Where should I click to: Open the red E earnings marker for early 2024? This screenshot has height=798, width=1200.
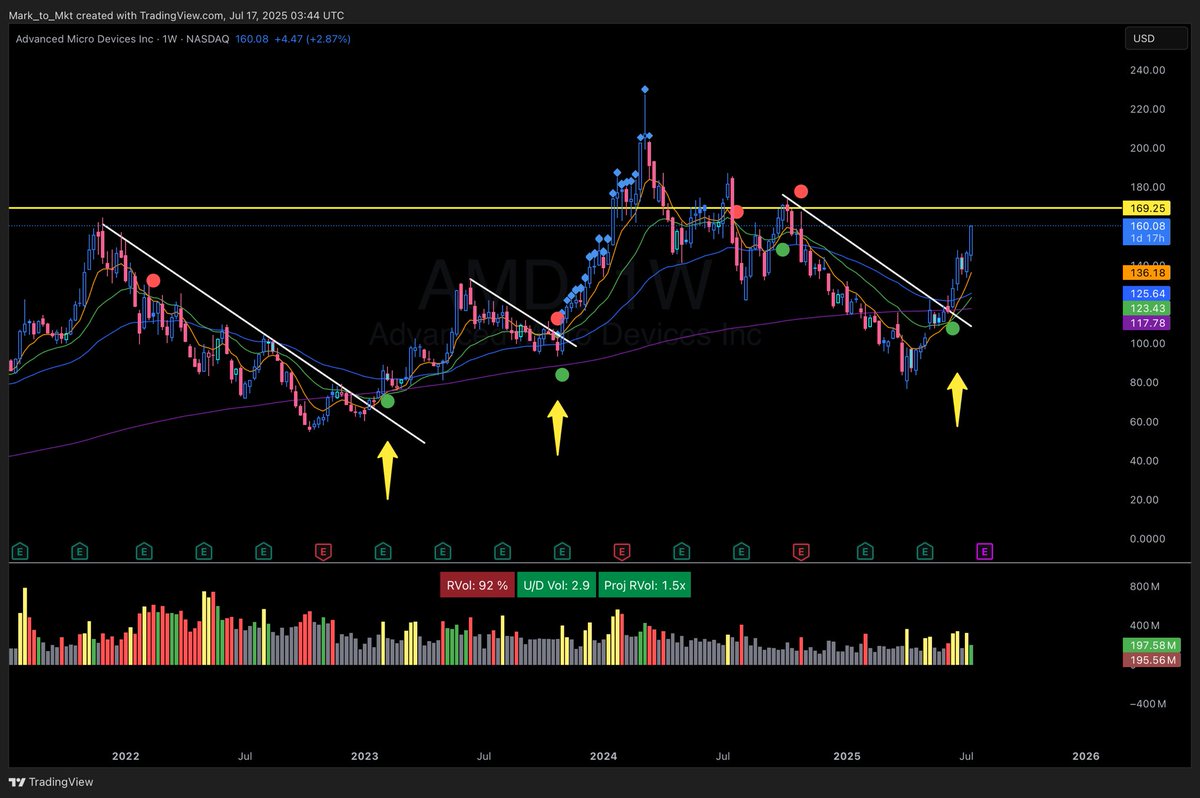(x=621, y=550)
